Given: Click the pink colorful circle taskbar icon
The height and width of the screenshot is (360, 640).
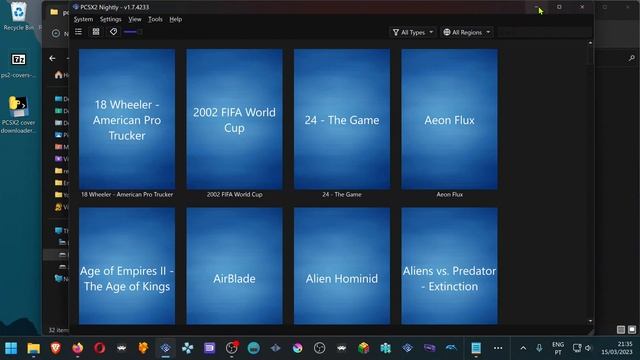Looking at the screenshot, I should tap(298, 348).
